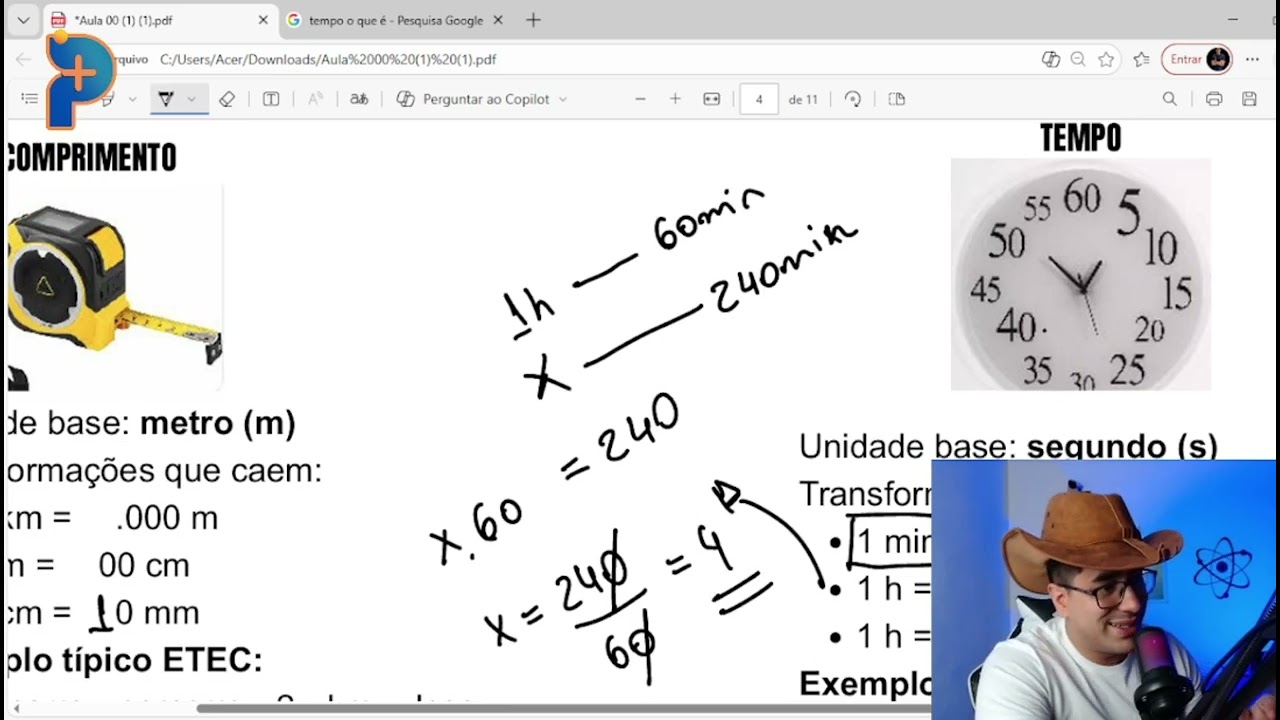The height and width of the screenshot is (720, 1280).
Task: Click the '.000 m' text
Action: [x=166, y=518]
